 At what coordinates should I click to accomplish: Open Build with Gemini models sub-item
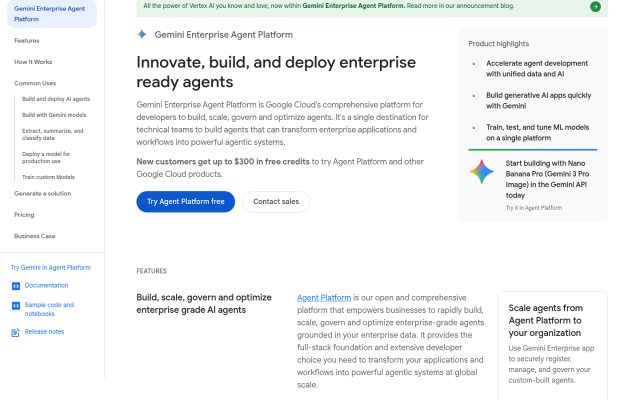coord(54,115)
